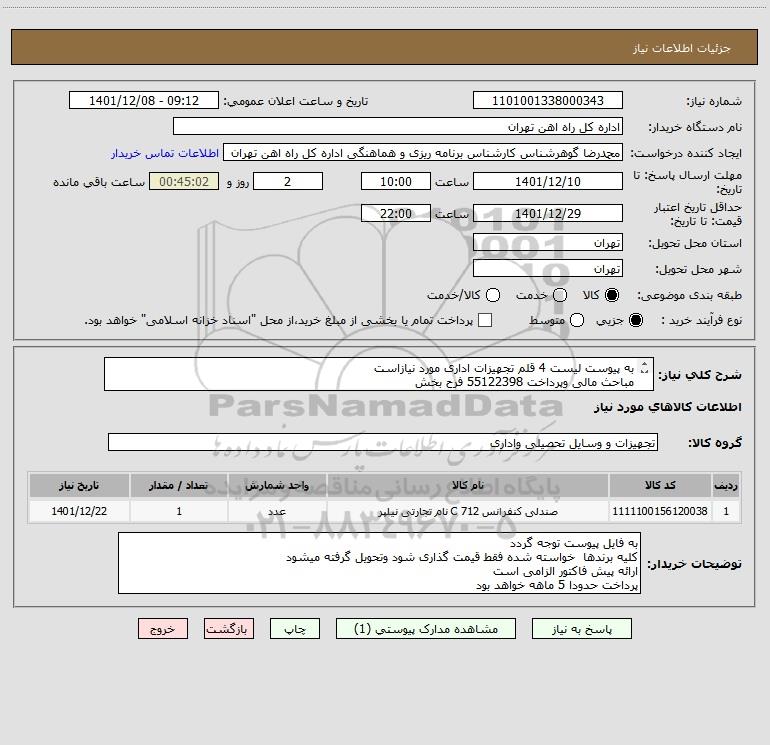Click the گروه کالا field تجهیزات و وسایل تحصیلی واداری
Screen dimensions: 770x745
click(383, 442)
